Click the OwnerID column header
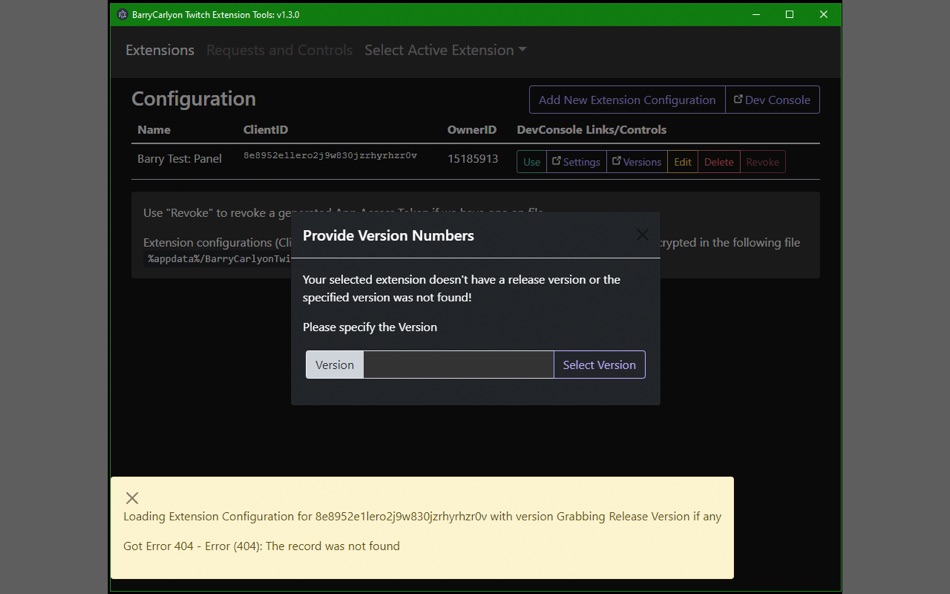 click(x=471, y=130)
